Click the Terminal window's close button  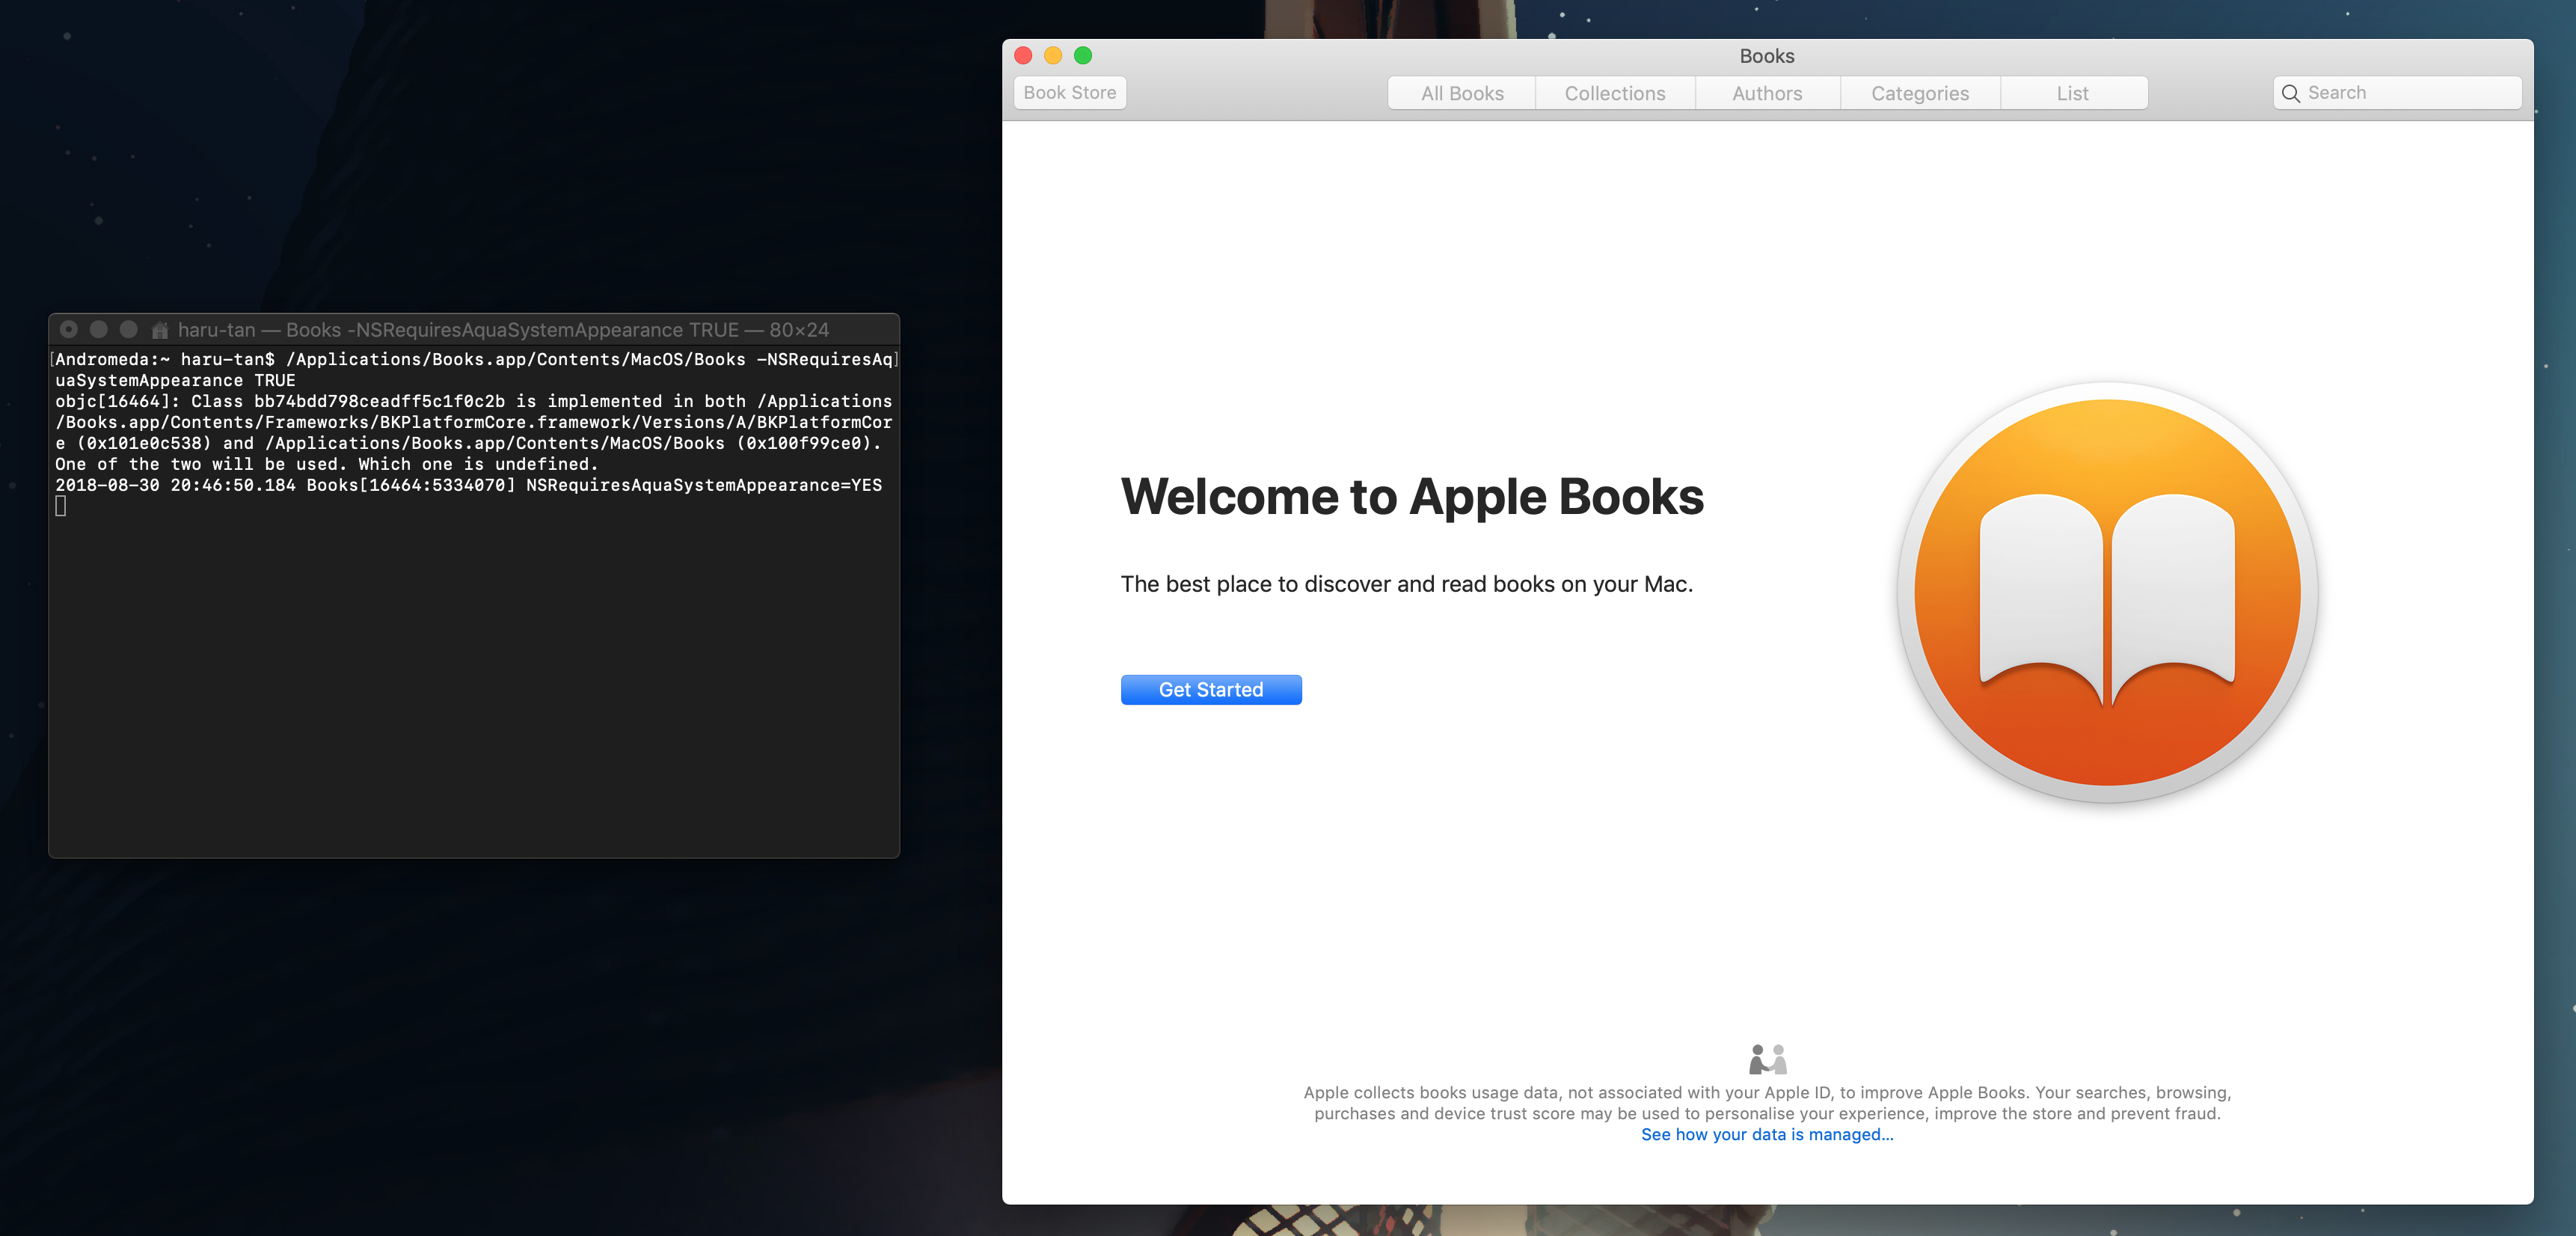[x=69, y=329]
